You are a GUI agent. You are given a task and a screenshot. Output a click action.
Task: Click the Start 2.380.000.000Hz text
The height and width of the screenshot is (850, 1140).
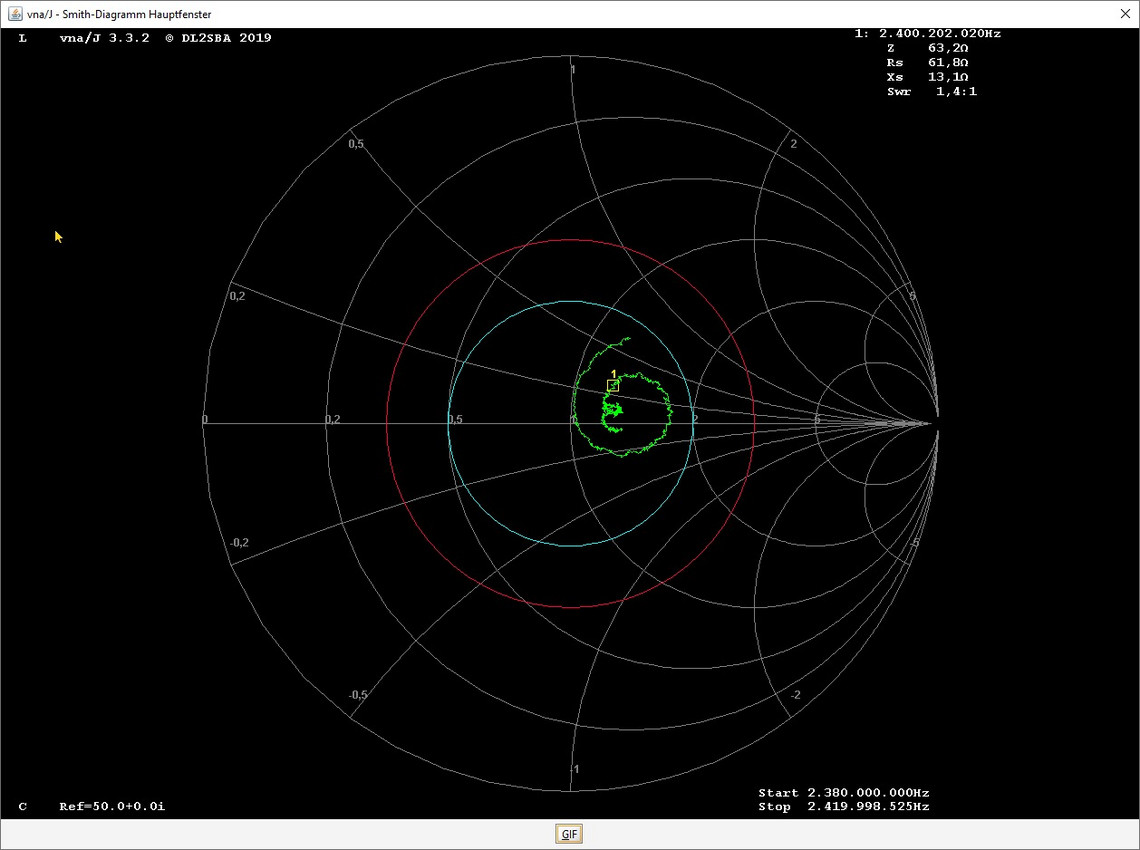pos(844,793)
